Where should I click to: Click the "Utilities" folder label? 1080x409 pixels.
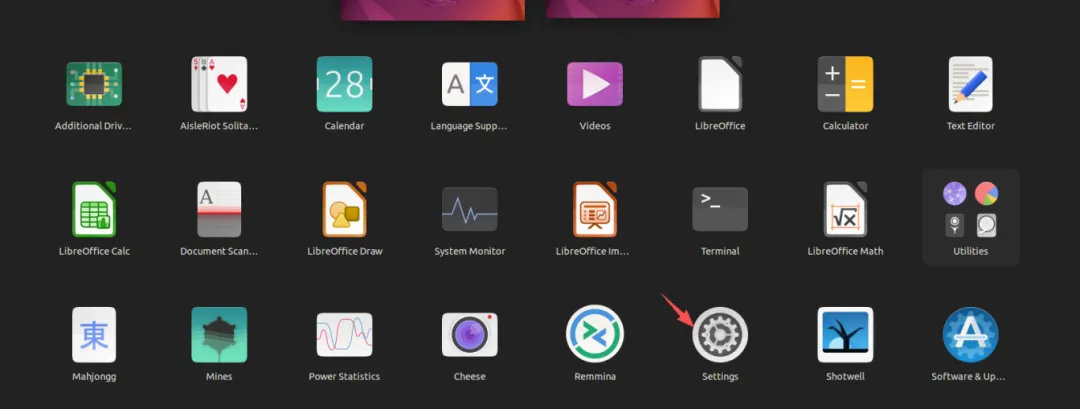pos(970,251)
